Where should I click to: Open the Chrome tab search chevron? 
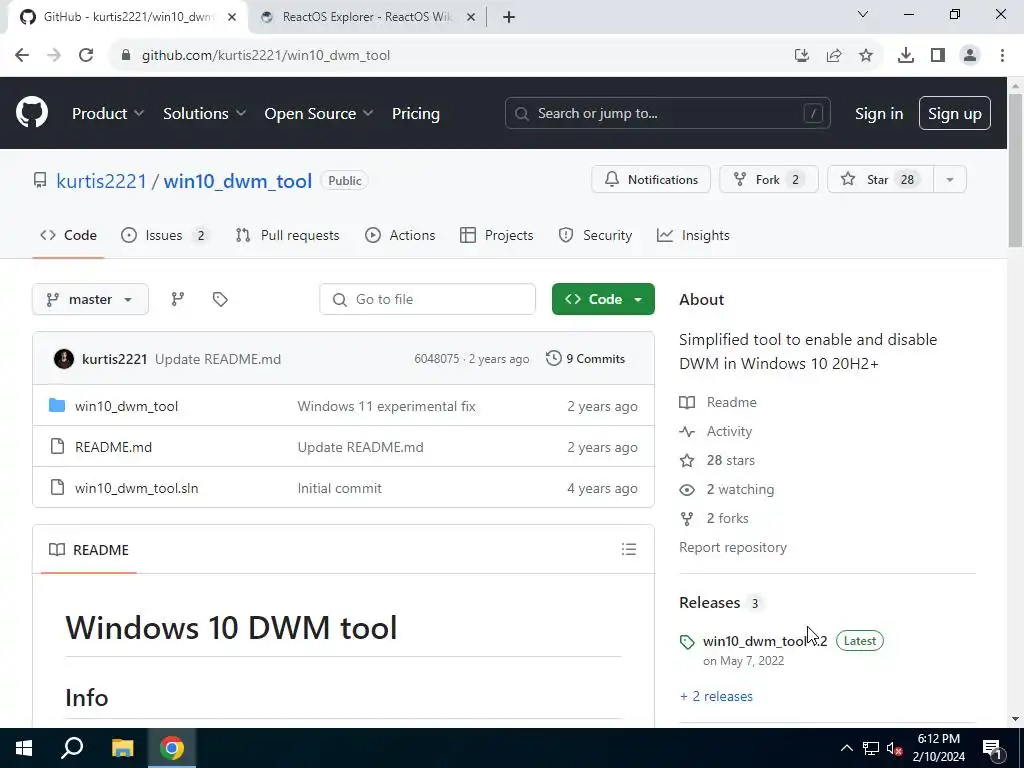click(863, 14)
